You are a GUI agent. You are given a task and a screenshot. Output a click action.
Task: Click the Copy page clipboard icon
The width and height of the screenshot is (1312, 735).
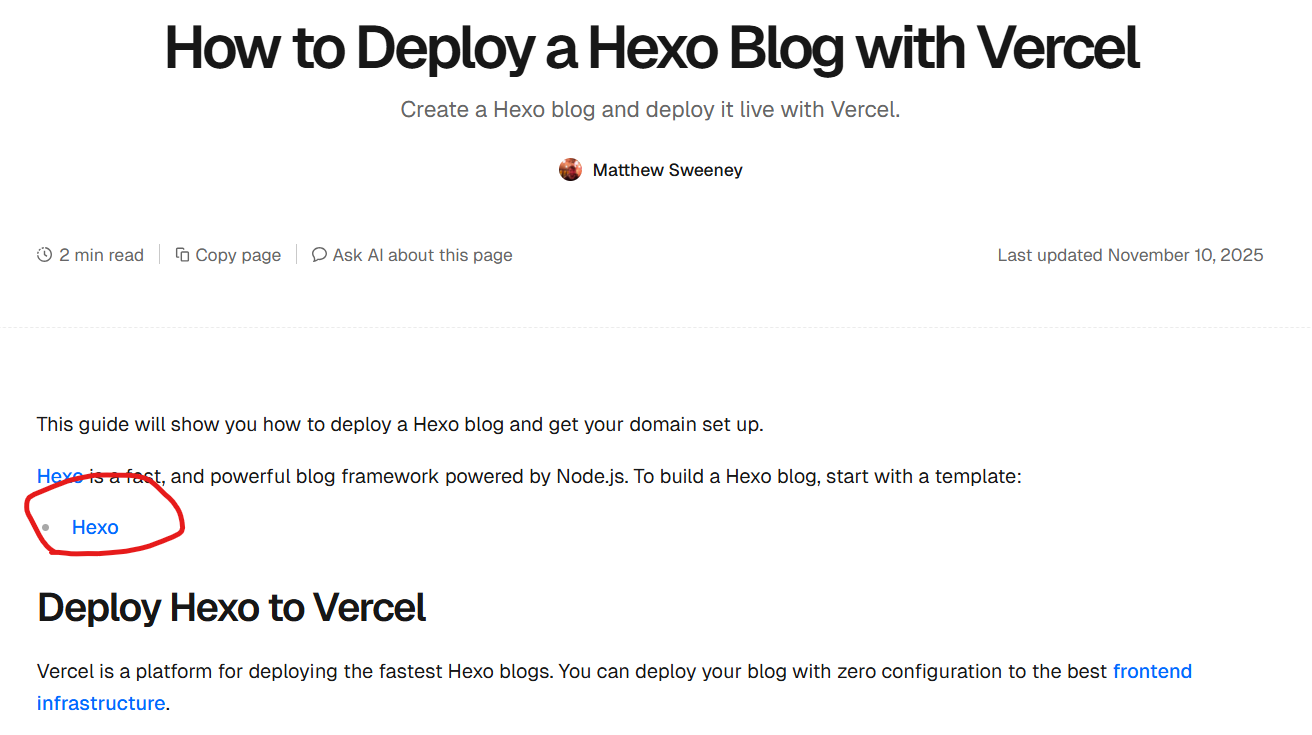182,255
